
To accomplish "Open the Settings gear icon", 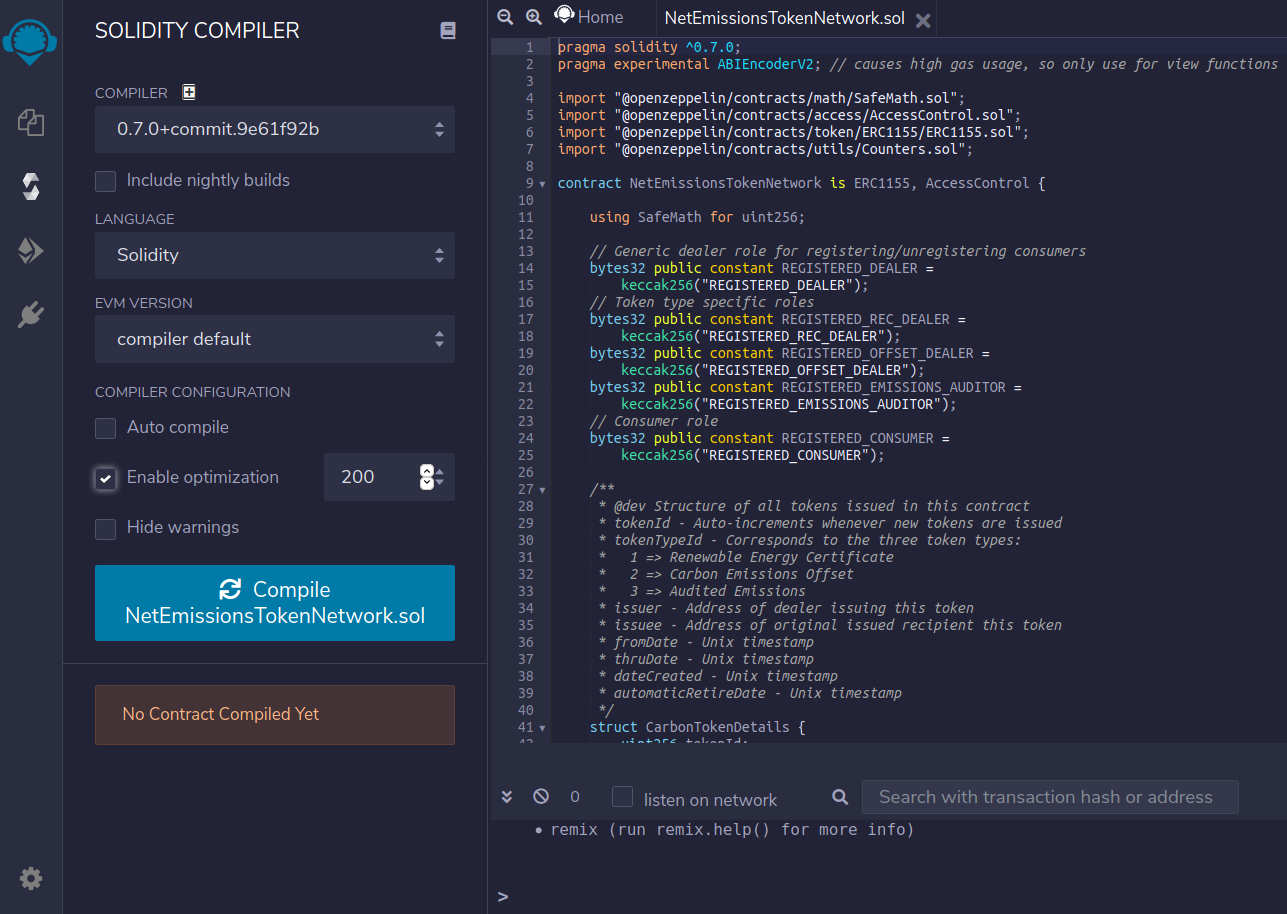I will point(31,879).
